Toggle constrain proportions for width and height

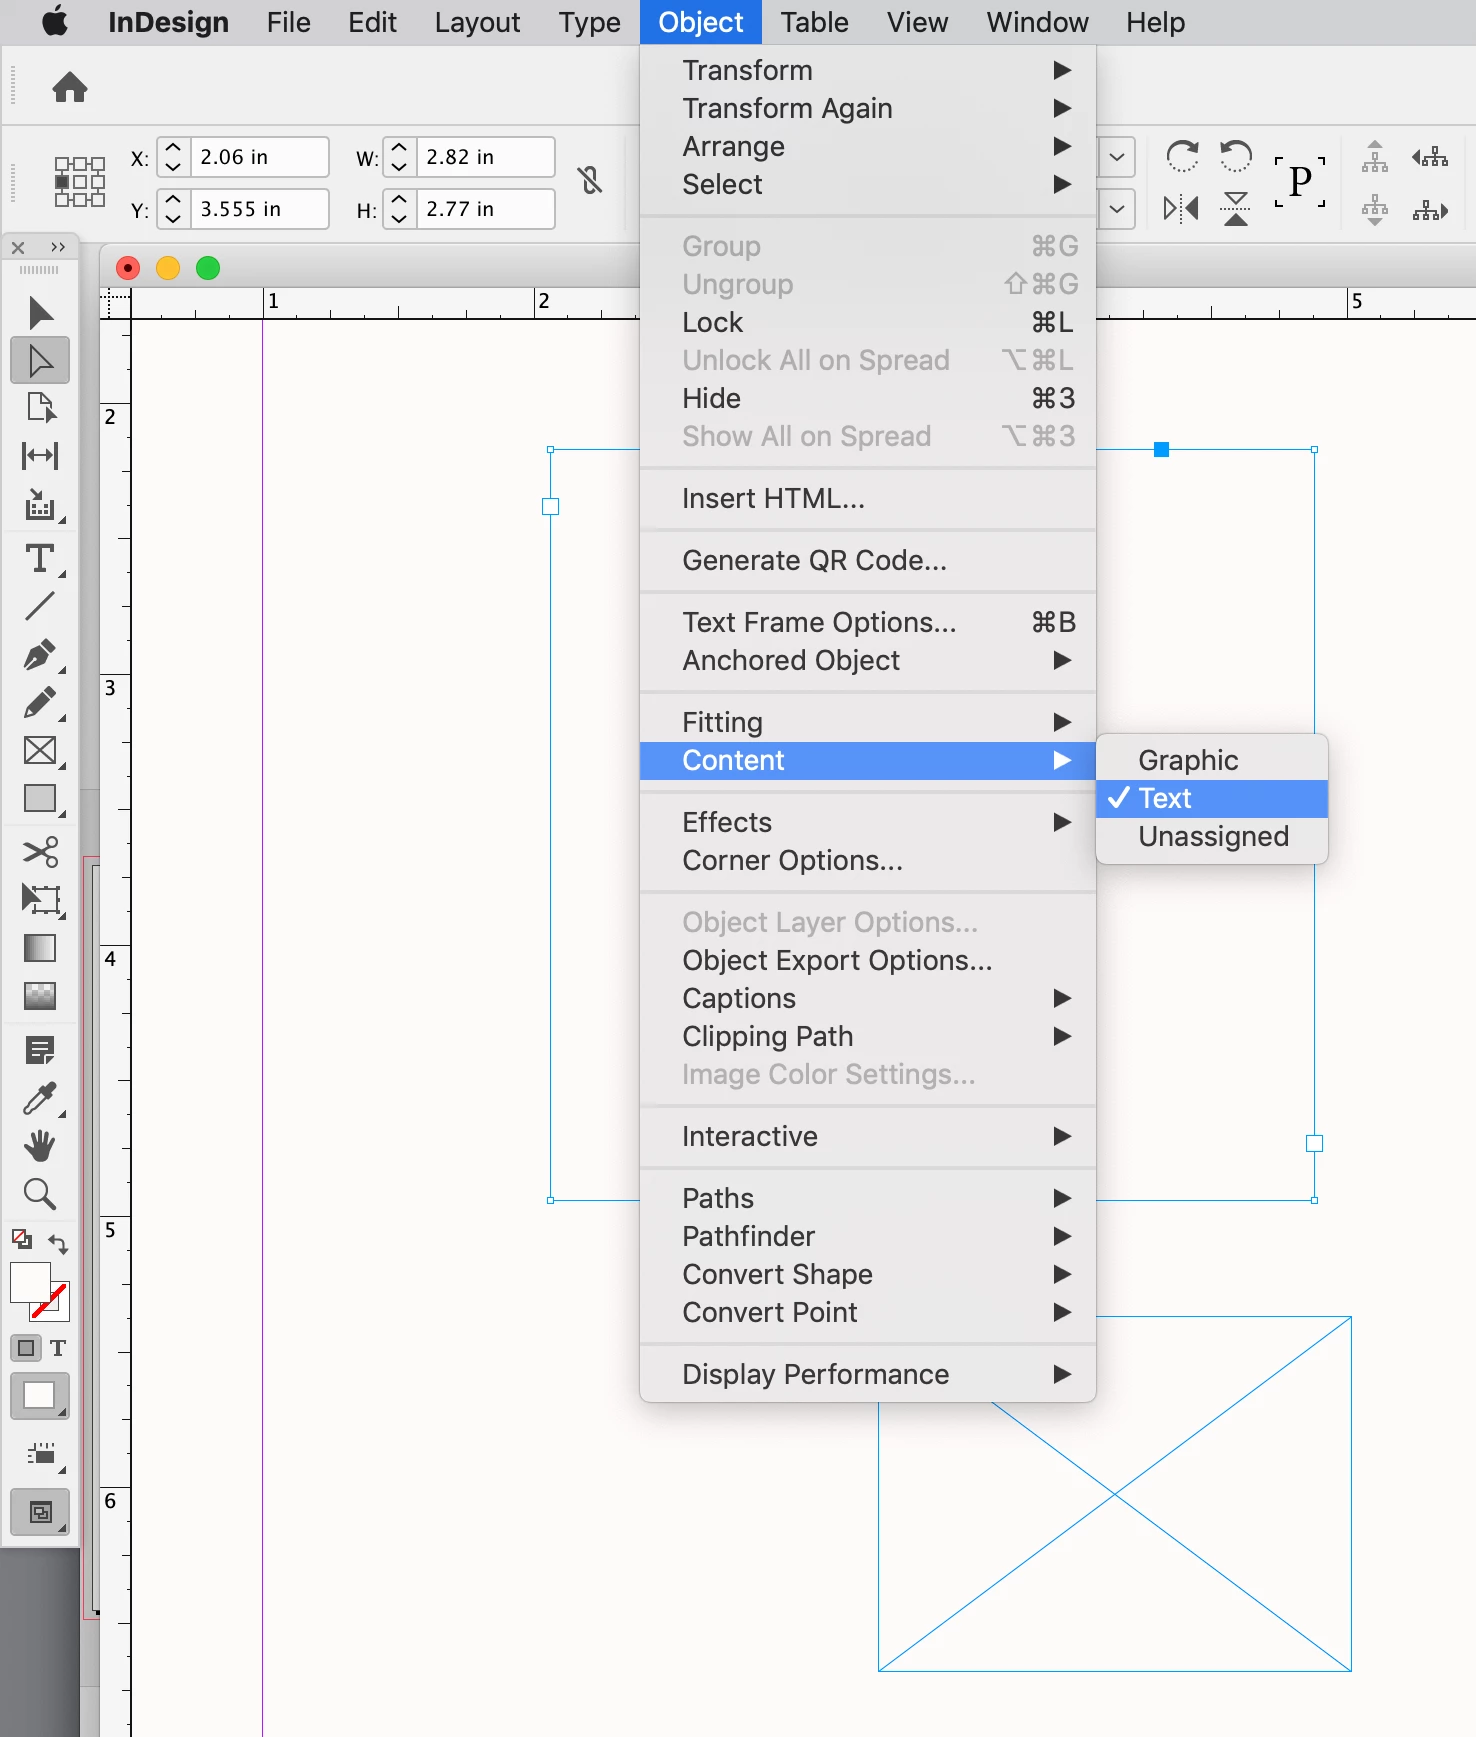[590, 181]
